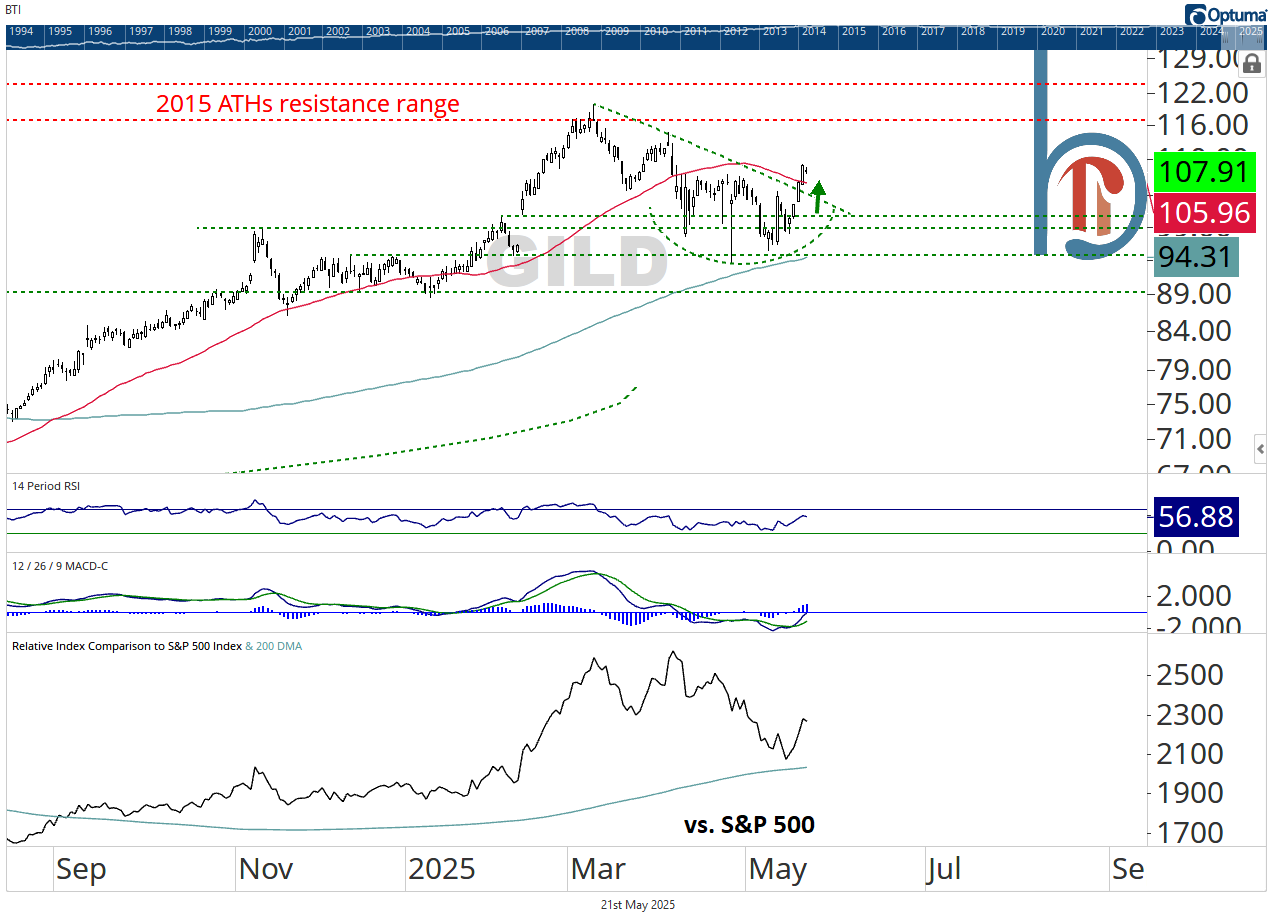The width and height of the screenshot is (1273, 924).
Task: Select year 2018 in the overview timeline
Action: pos(972,31)
